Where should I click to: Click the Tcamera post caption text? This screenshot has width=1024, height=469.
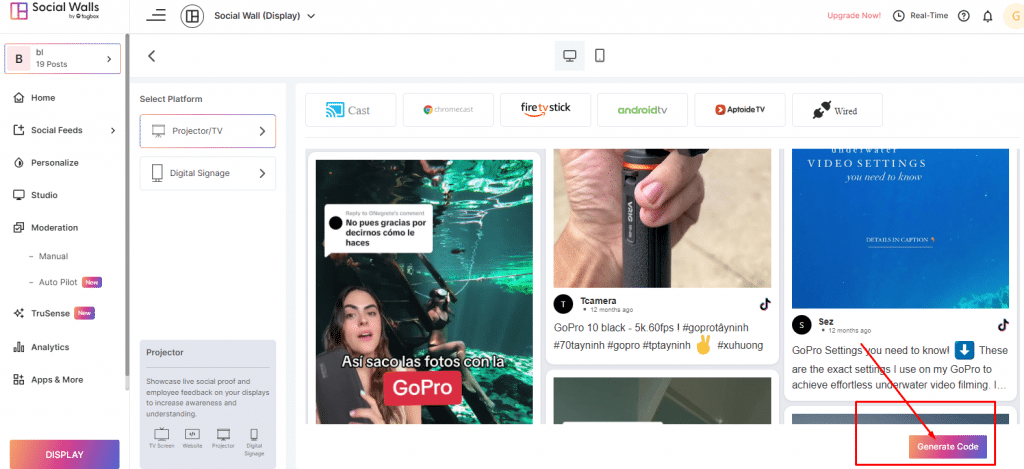pos(658,336)
